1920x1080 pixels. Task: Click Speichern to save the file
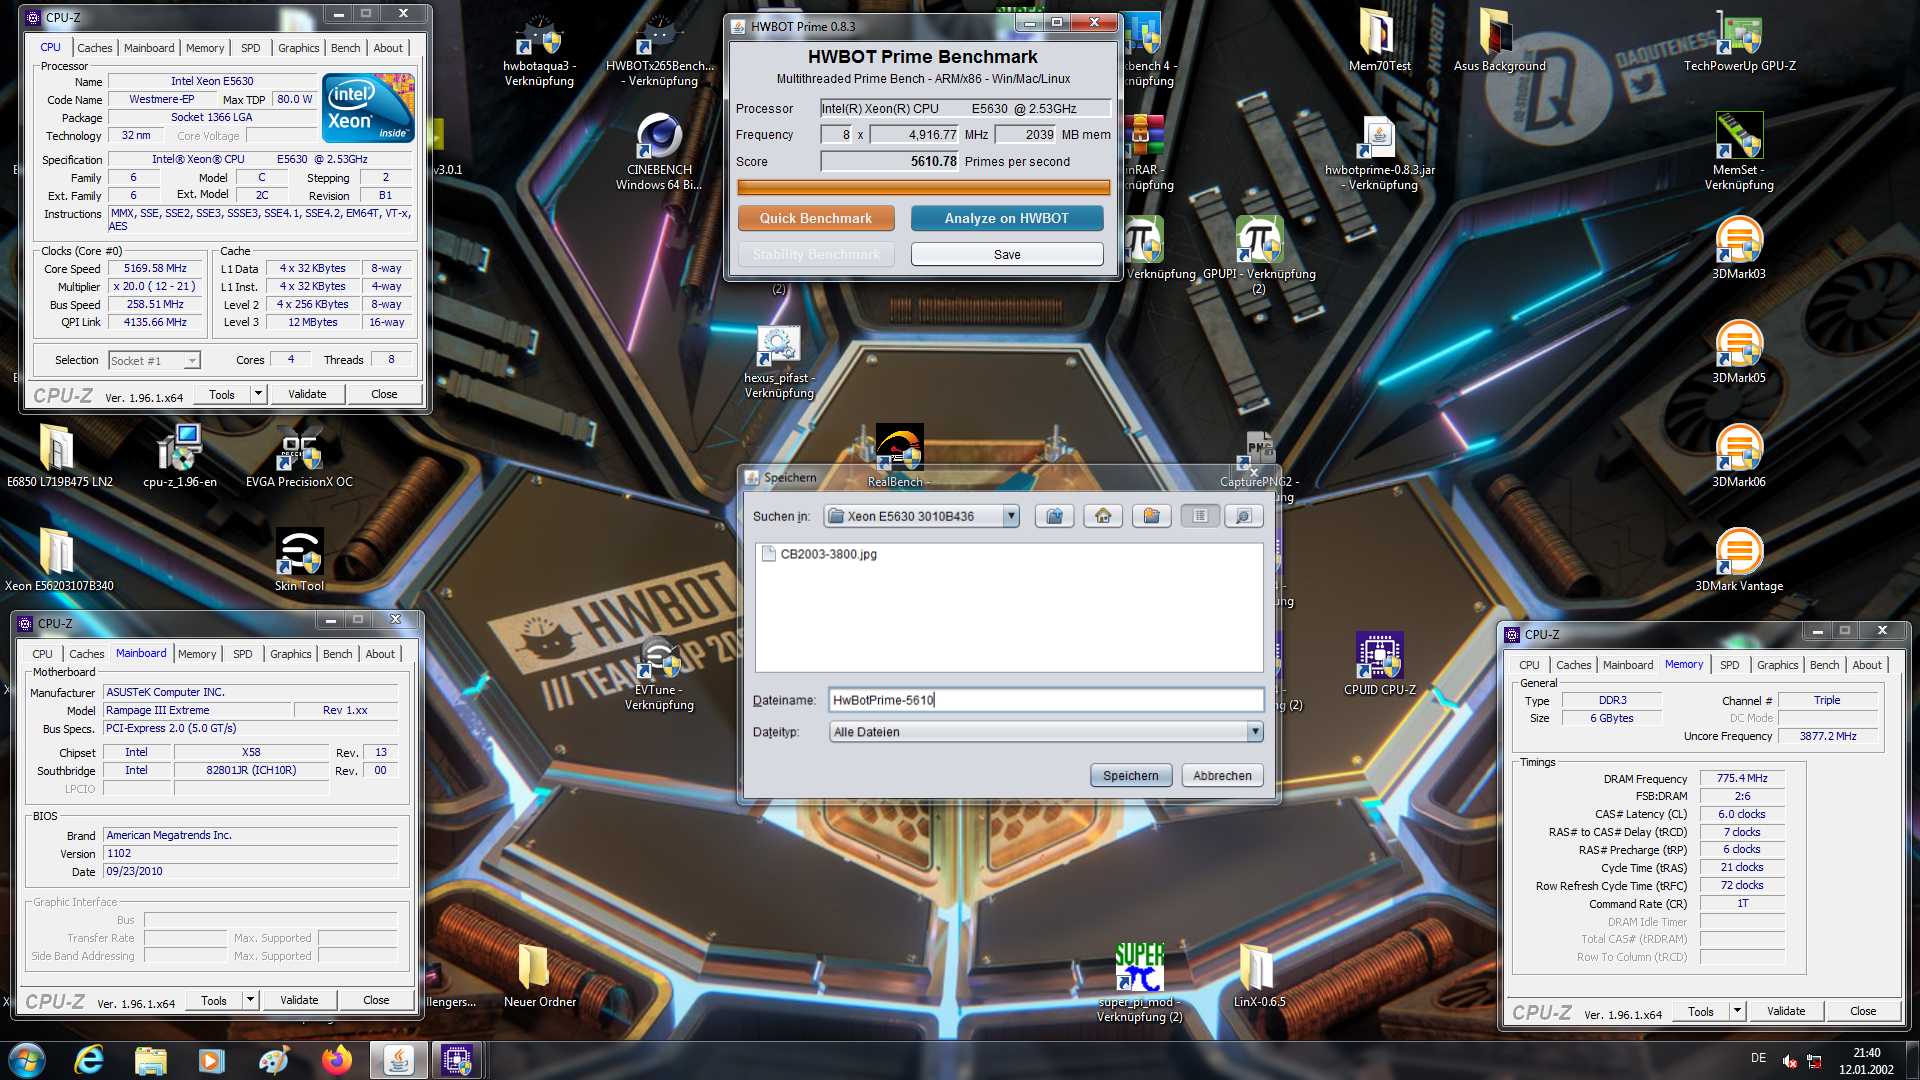pyautogui.click(x=1130, y=776)
